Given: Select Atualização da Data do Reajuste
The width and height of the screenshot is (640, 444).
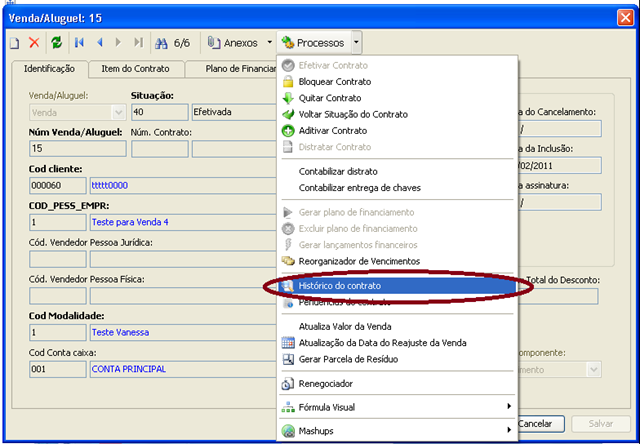Looking at the screenshot, I should [x=397, y=343].
